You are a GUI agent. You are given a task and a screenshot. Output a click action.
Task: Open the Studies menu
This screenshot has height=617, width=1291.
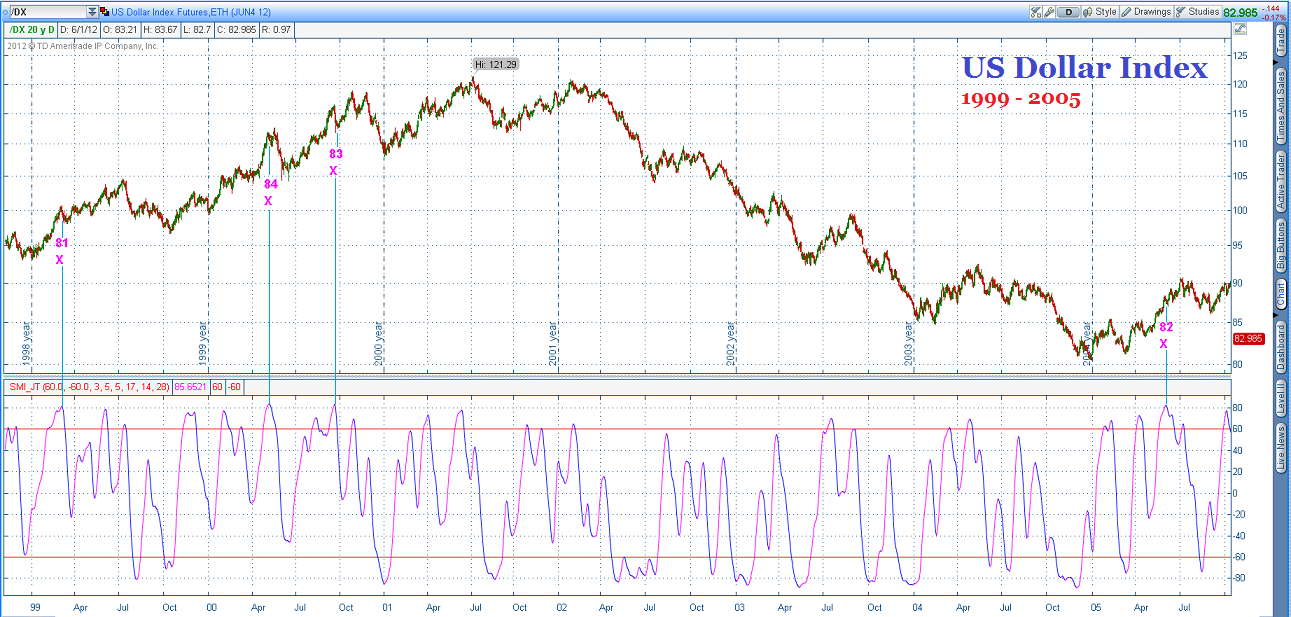coord(1197,12)
